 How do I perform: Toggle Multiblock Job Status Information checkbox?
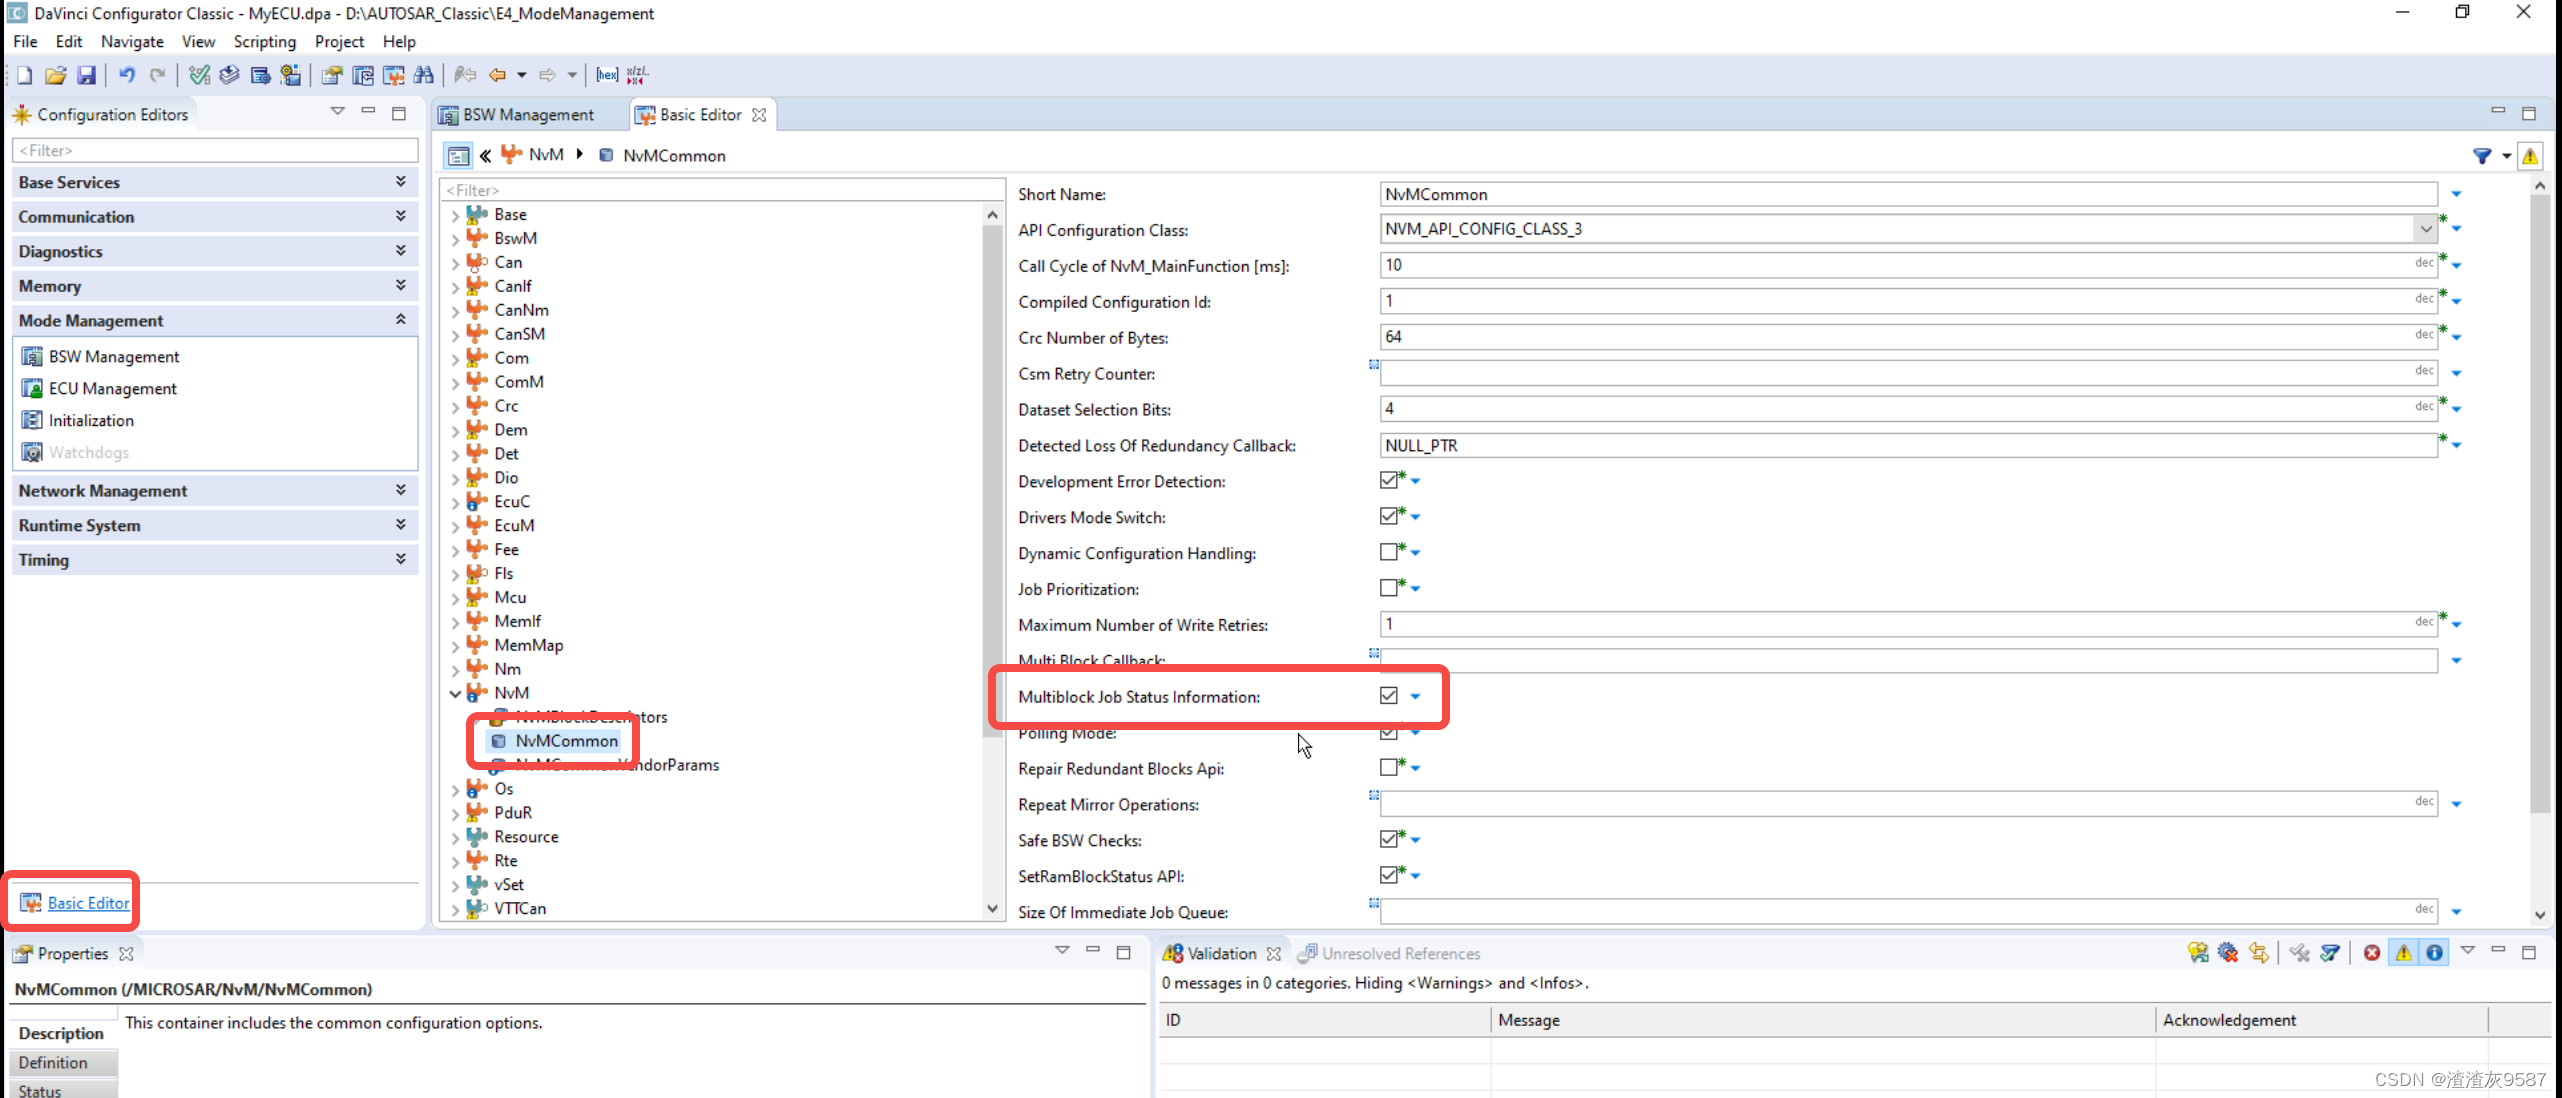coord(1387,694)
